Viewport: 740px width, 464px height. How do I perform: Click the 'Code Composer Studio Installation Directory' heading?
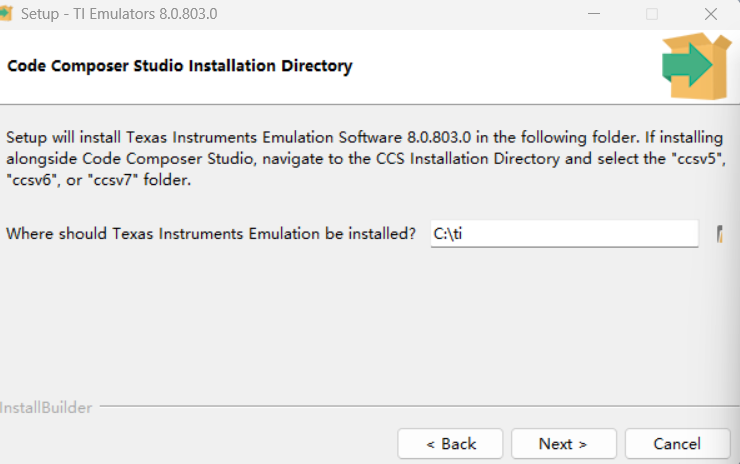pyautogui.click(x=180, y=66)
